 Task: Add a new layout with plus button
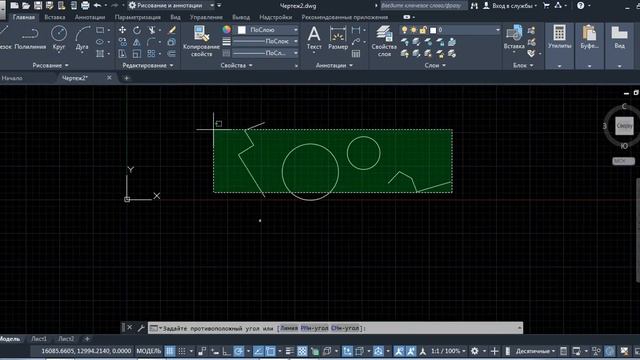87,339
